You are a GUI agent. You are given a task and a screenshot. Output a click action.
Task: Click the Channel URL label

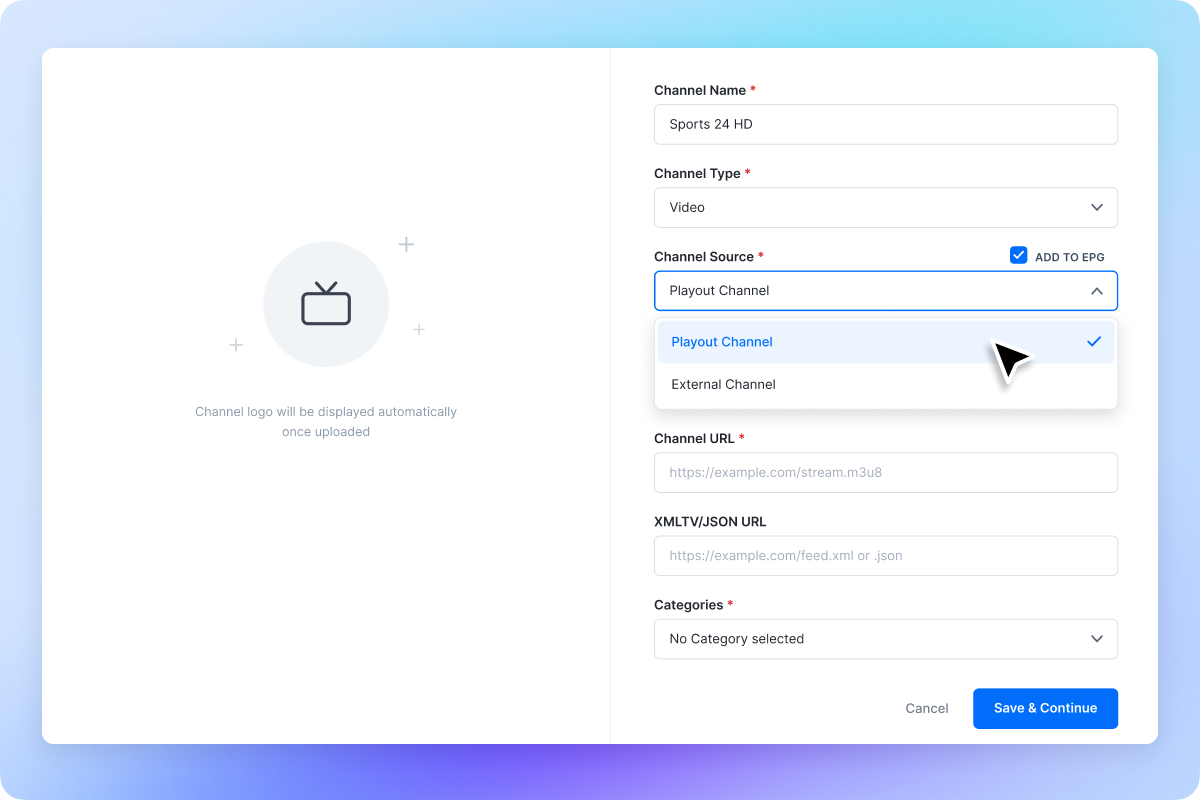pyautogui.click(x=694, y=438)
